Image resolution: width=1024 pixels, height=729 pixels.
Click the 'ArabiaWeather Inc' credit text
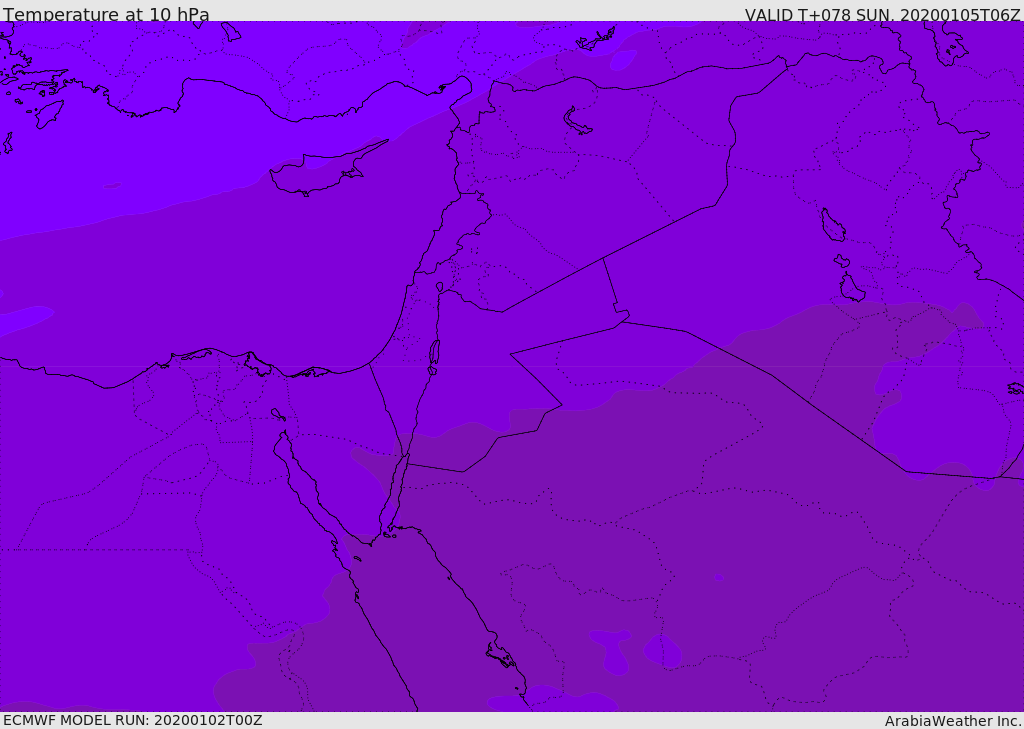(952, 721)
